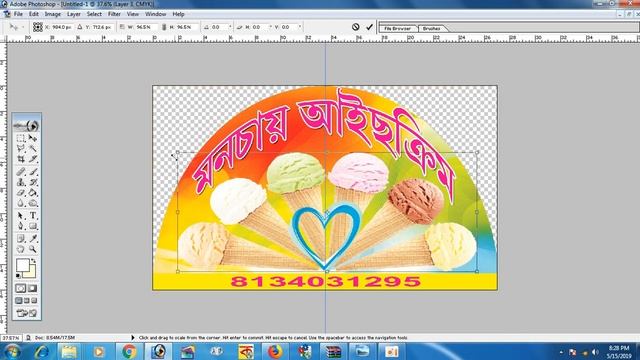
Task: Select the Rectangle shape tool
Action: click(x=33, y=226)
